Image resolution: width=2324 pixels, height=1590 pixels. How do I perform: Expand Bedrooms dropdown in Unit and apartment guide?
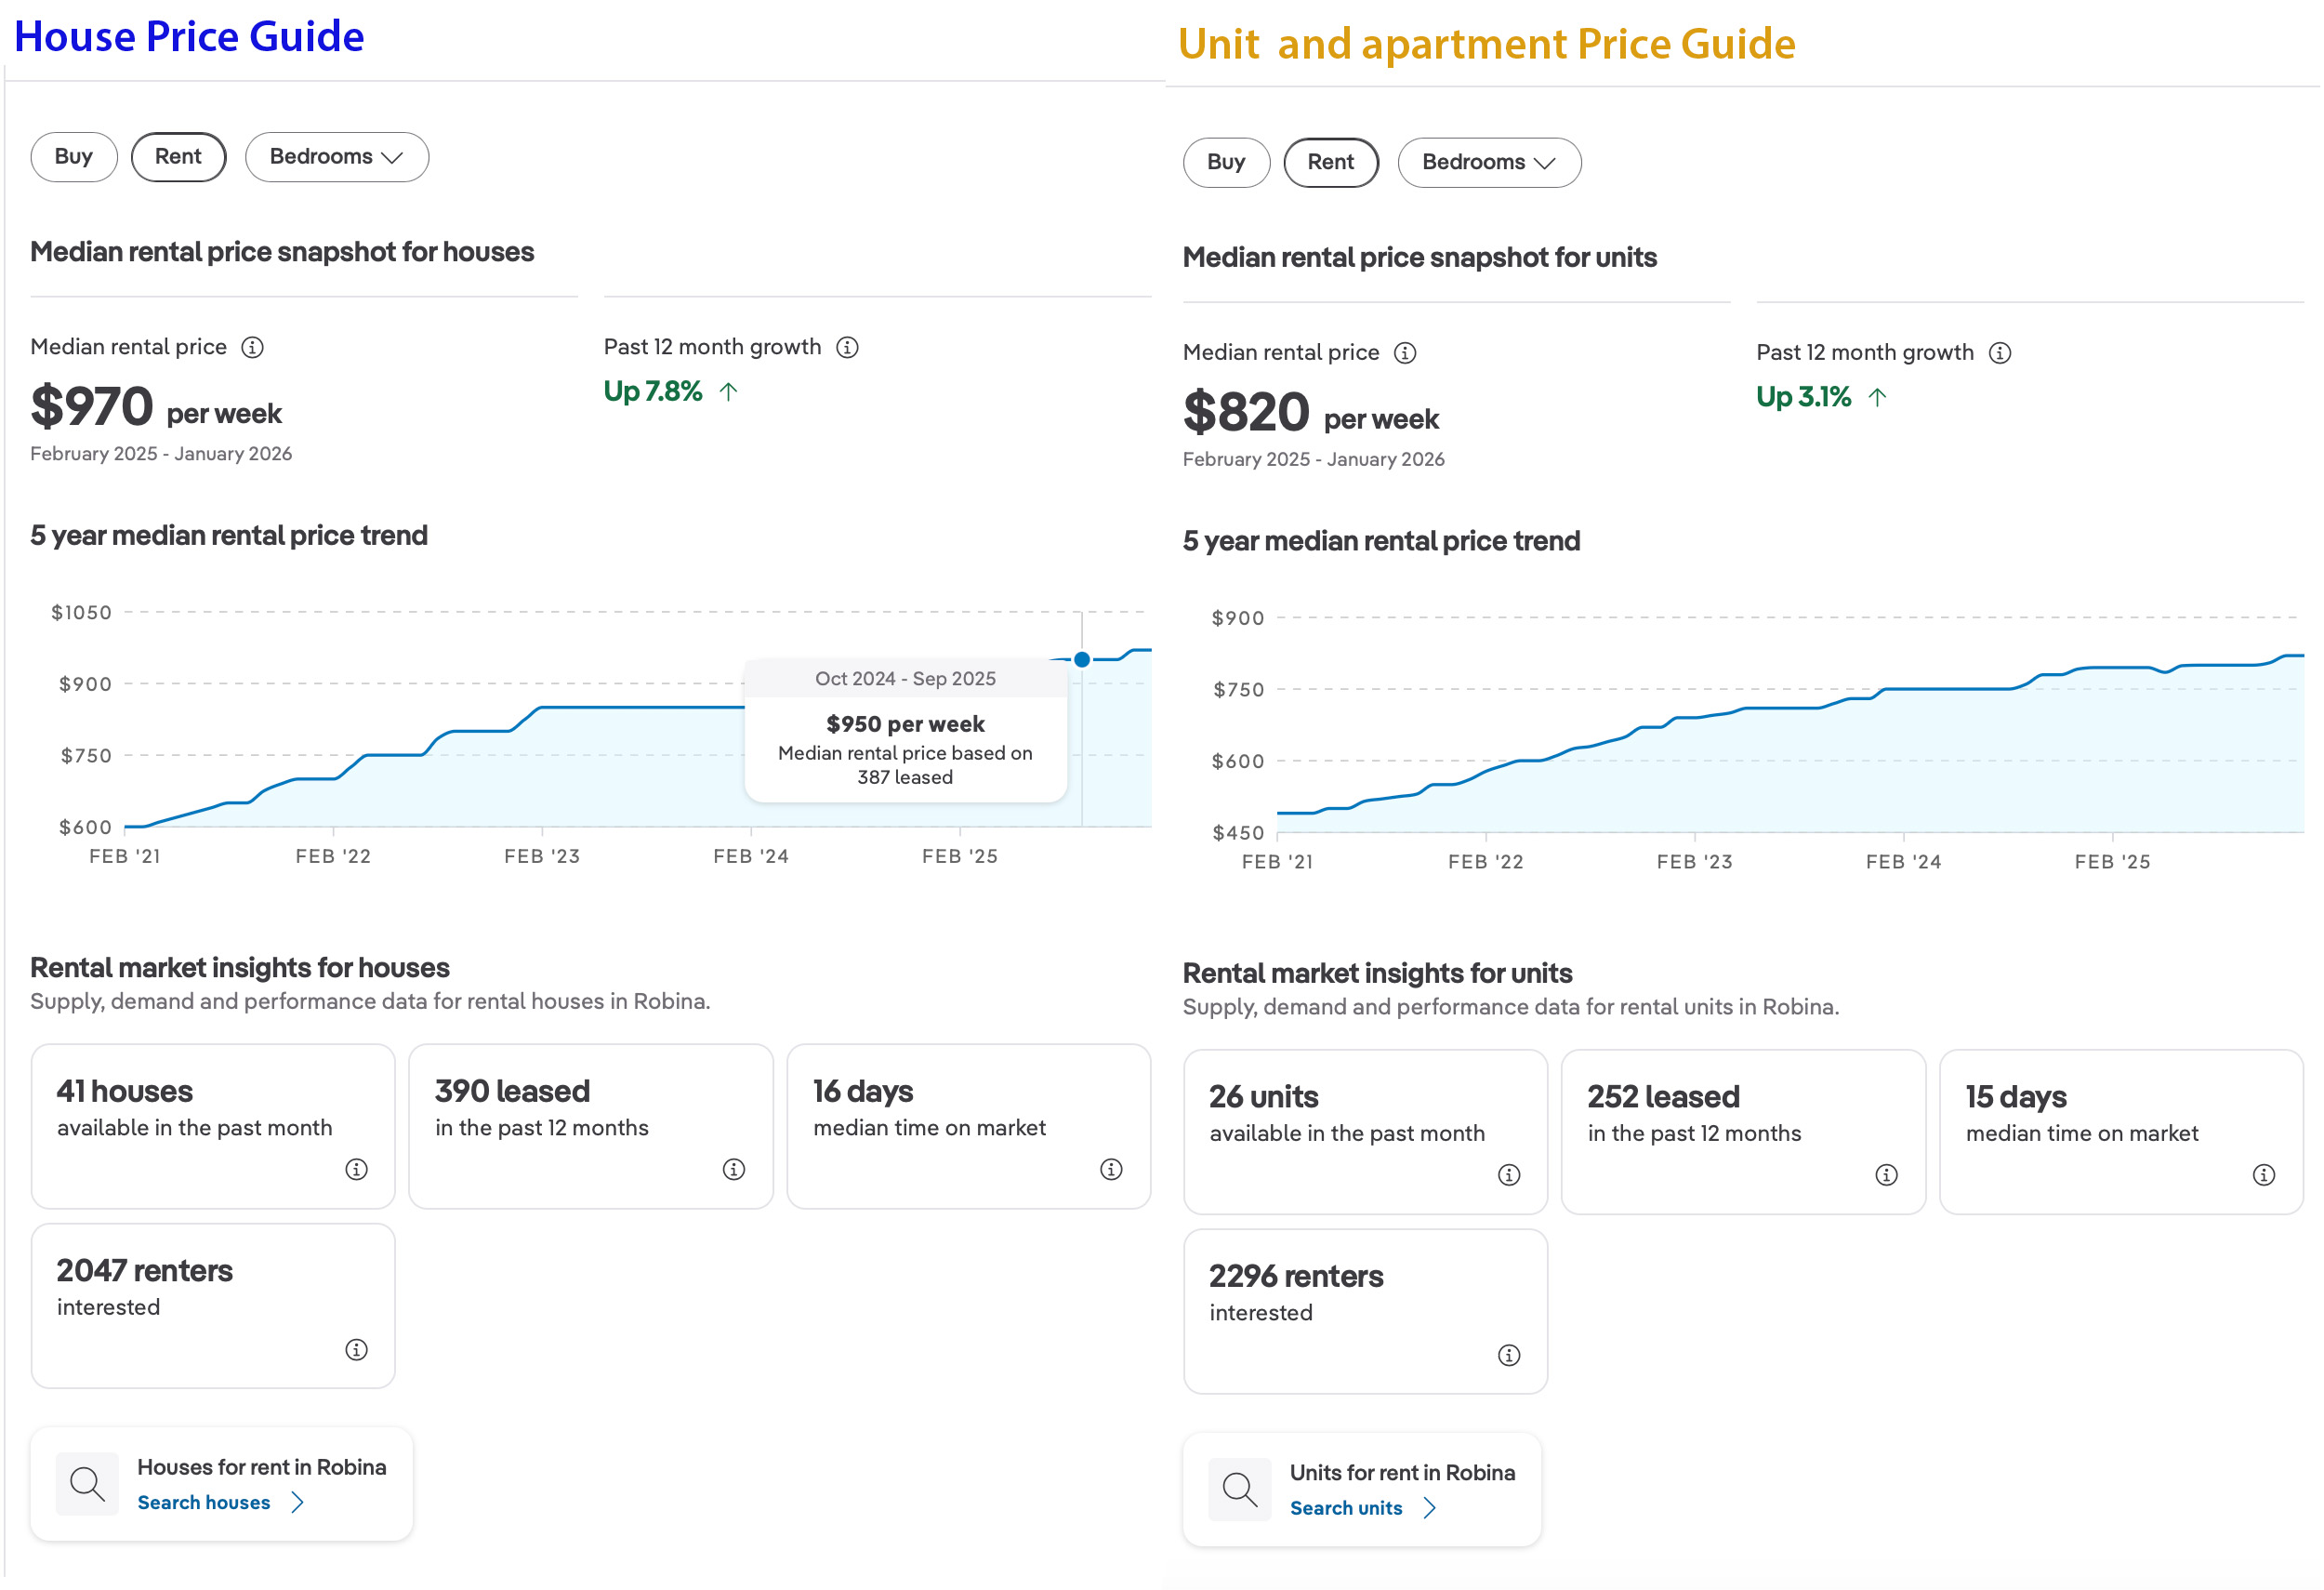coord(1490,163)
